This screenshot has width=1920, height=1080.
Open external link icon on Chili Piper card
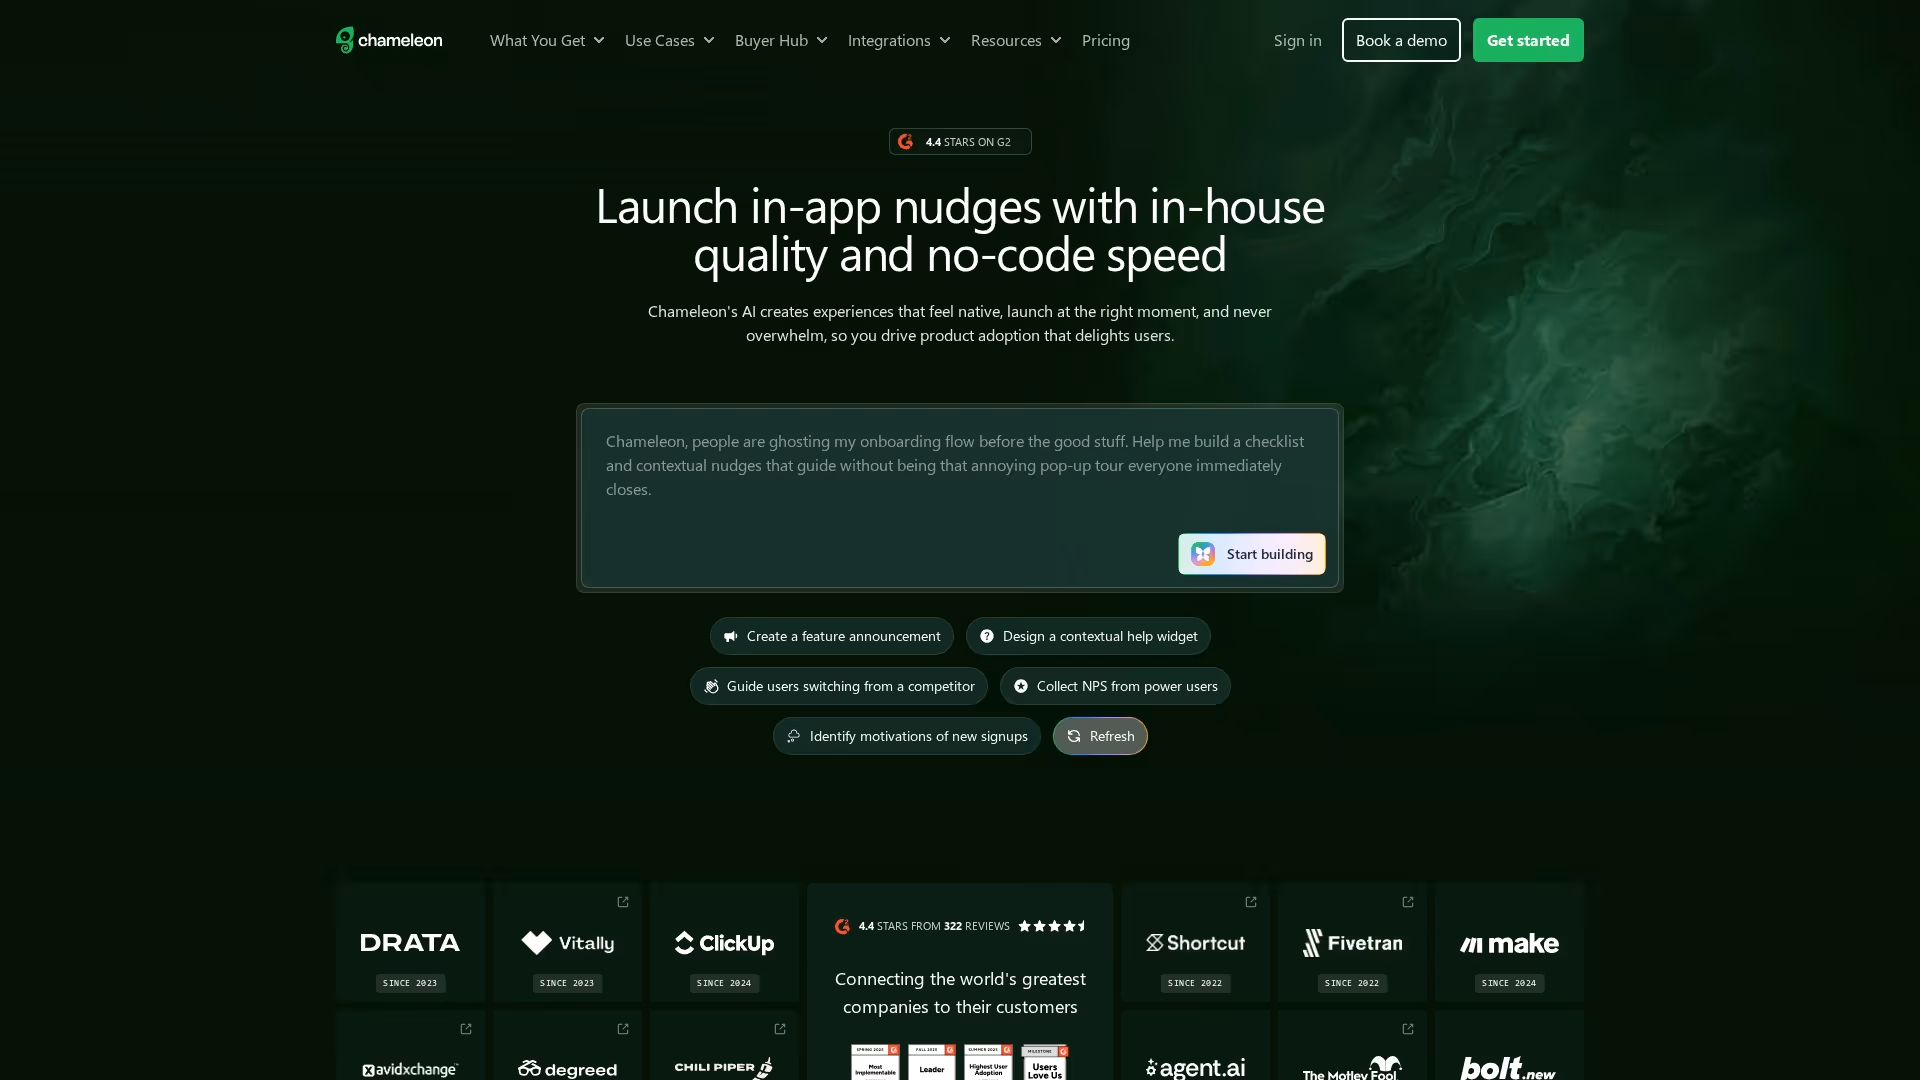point(780,1029)
